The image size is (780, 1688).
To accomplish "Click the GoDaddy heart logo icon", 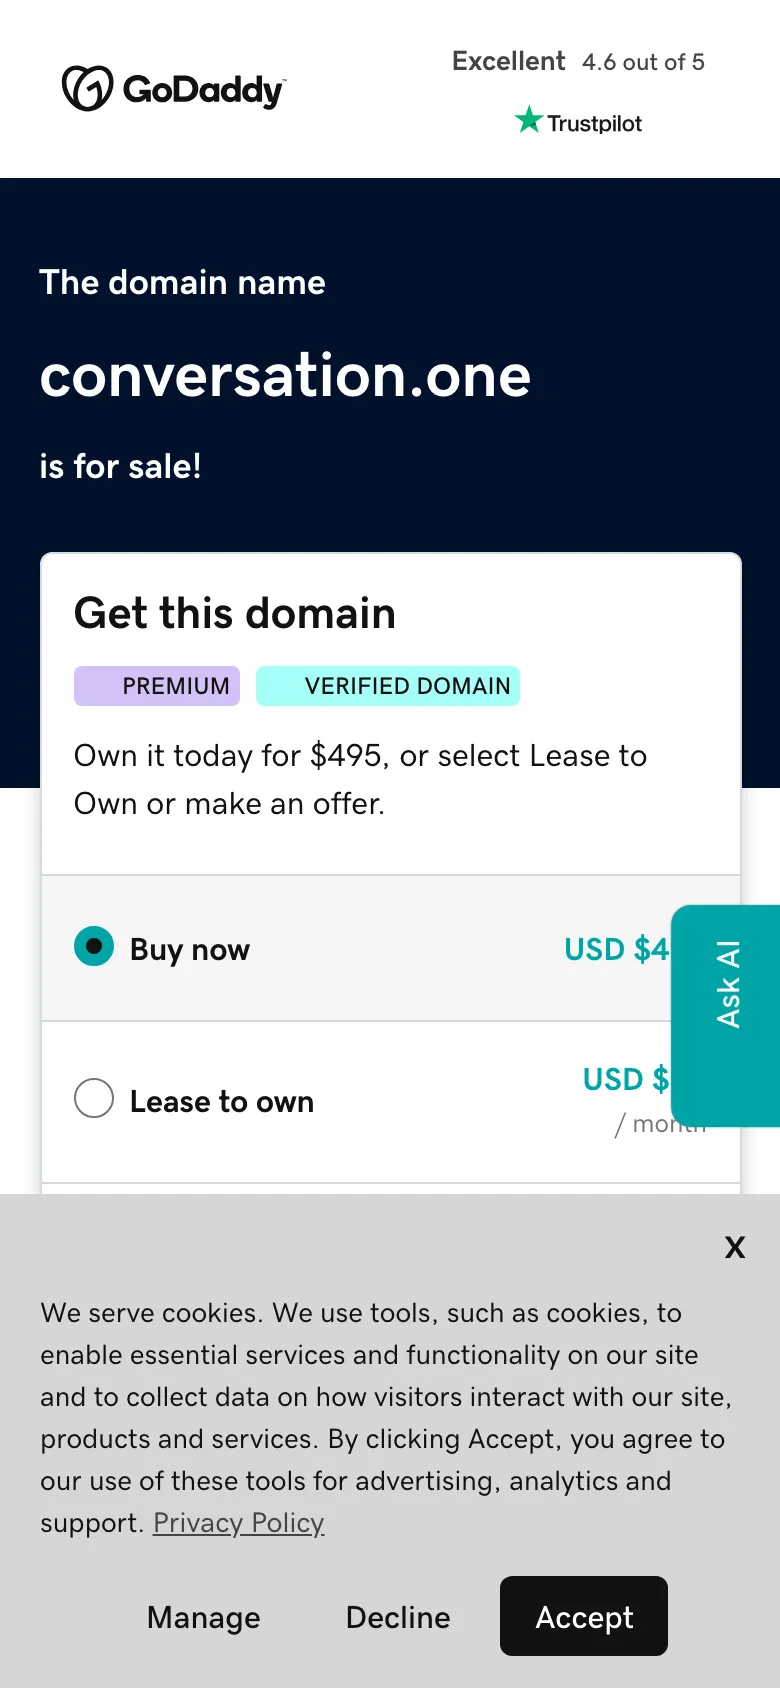I will tap(87, 88).
